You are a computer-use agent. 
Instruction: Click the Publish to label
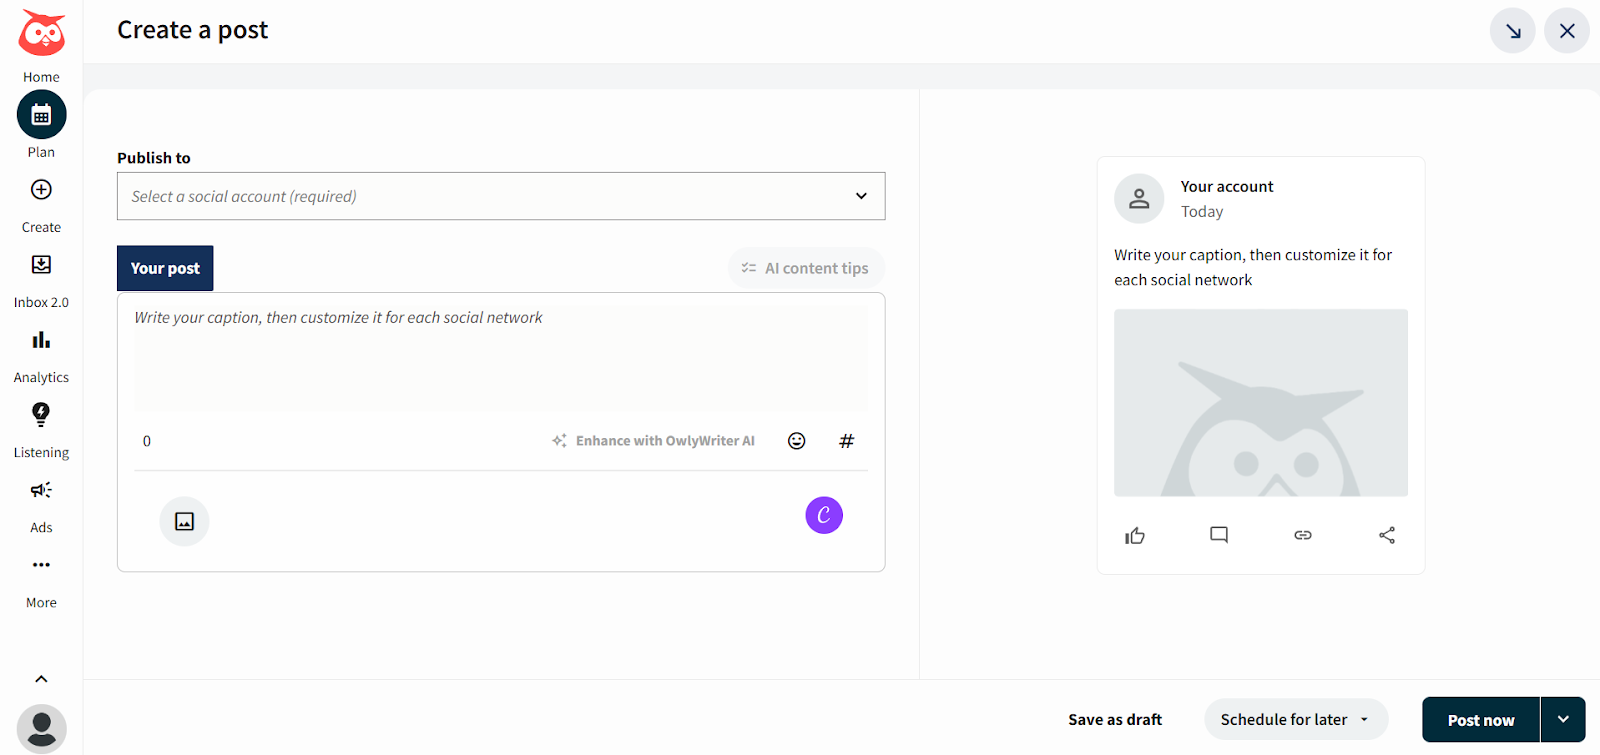pyautogui.click(x=154, y=158)
